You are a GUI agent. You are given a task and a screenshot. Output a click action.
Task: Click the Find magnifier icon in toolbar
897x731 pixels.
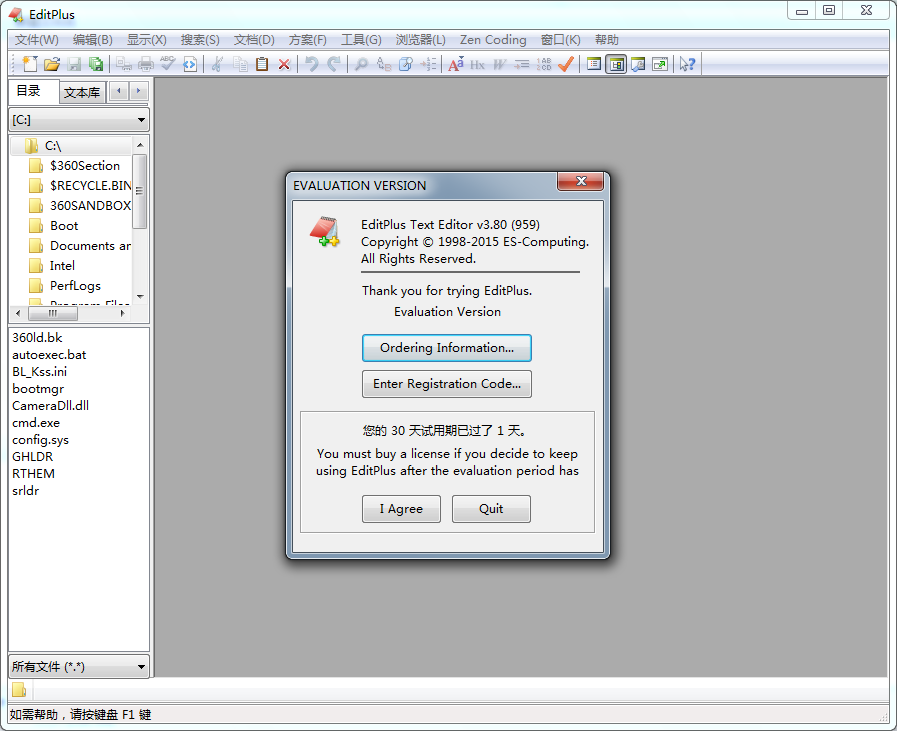pos(361,64)
